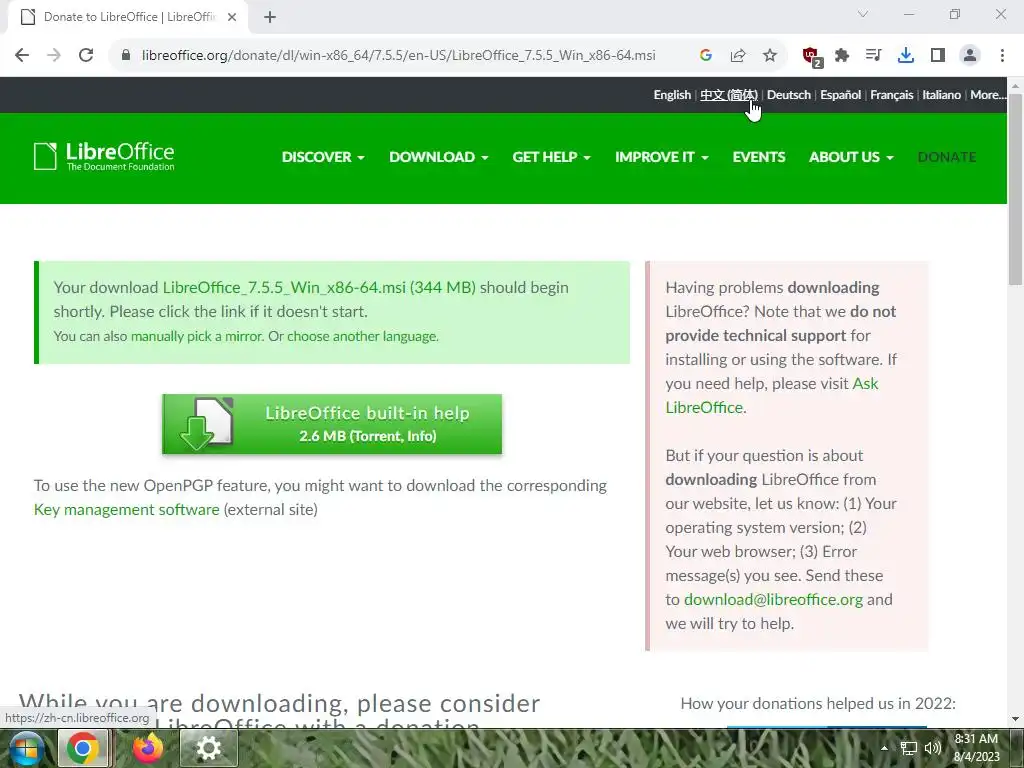Click the Google icon in address bar
Image resolution: width=1024 pixels, height=768 pixels.
click(x=705, y=56)
